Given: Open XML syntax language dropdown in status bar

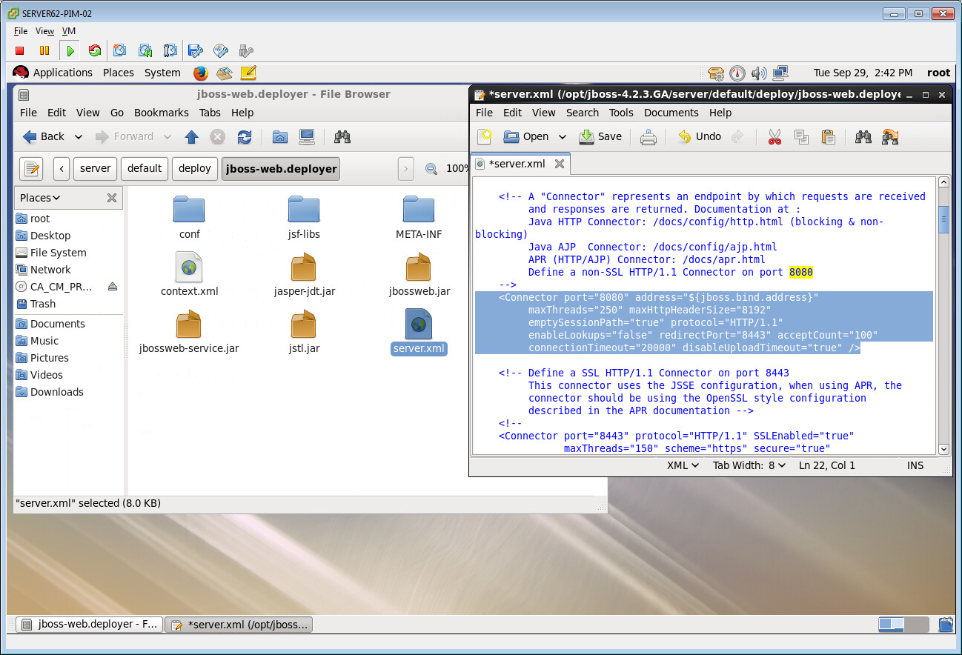Looking at the screenshot, I should click(683, 465).
